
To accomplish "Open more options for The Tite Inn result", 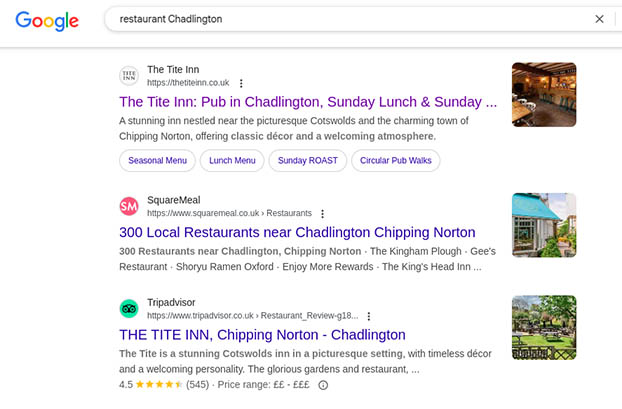I will click(241, 83).
